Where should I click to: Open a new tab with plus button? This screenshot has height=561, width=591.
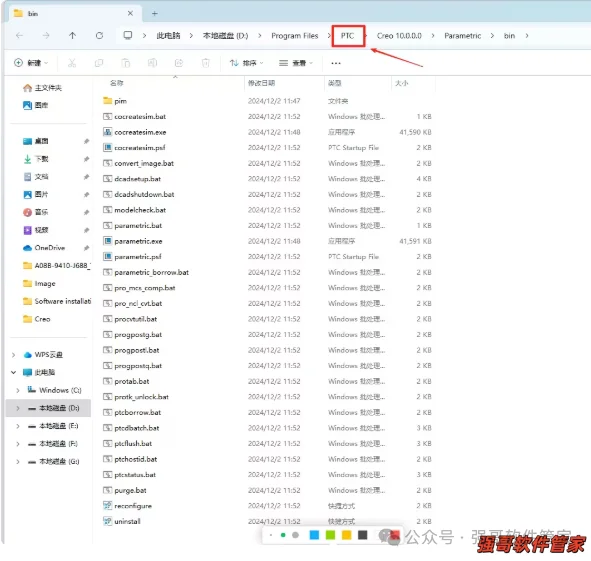click(x=155, y=14)
